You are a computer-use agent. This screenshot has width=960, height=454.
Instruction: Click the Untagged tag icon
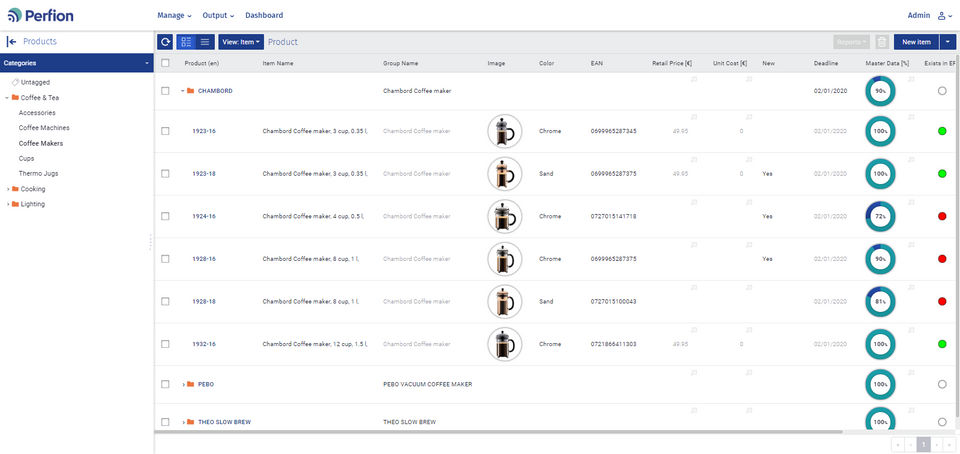[x=15, y=82]
